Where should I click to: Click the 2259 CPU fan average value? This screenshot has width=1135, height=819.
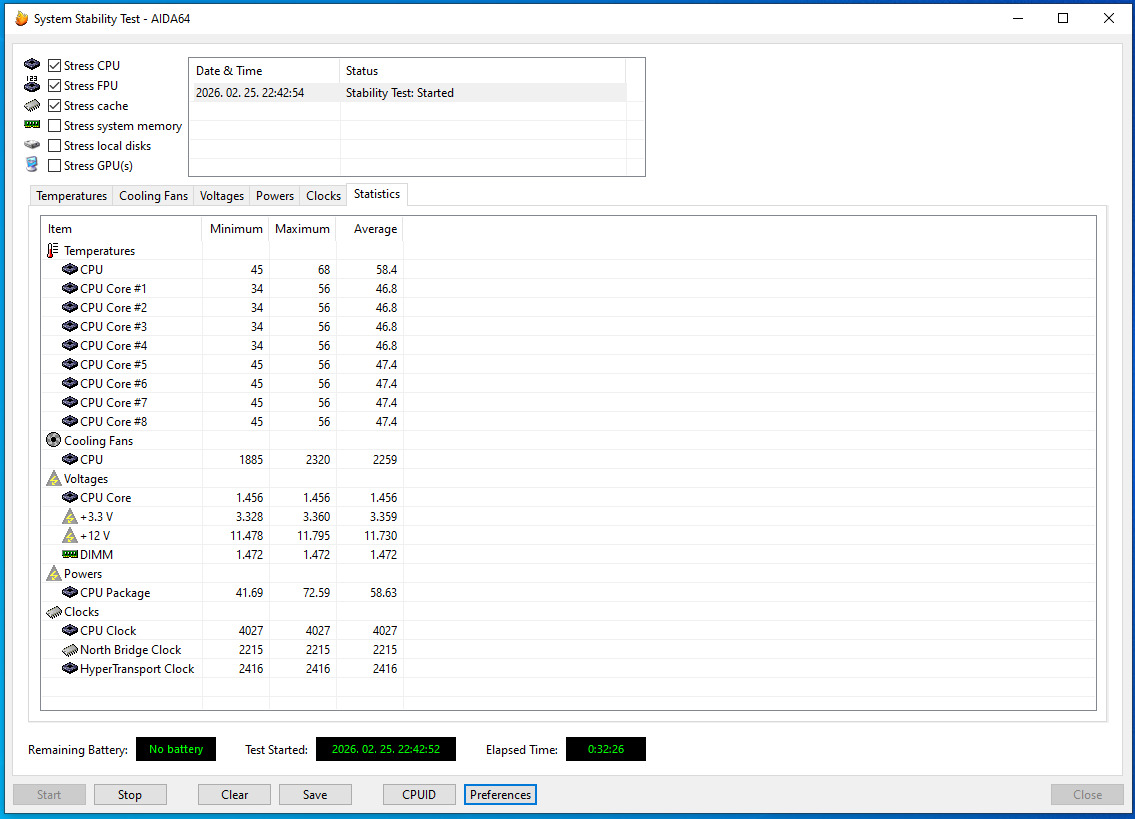384,459
